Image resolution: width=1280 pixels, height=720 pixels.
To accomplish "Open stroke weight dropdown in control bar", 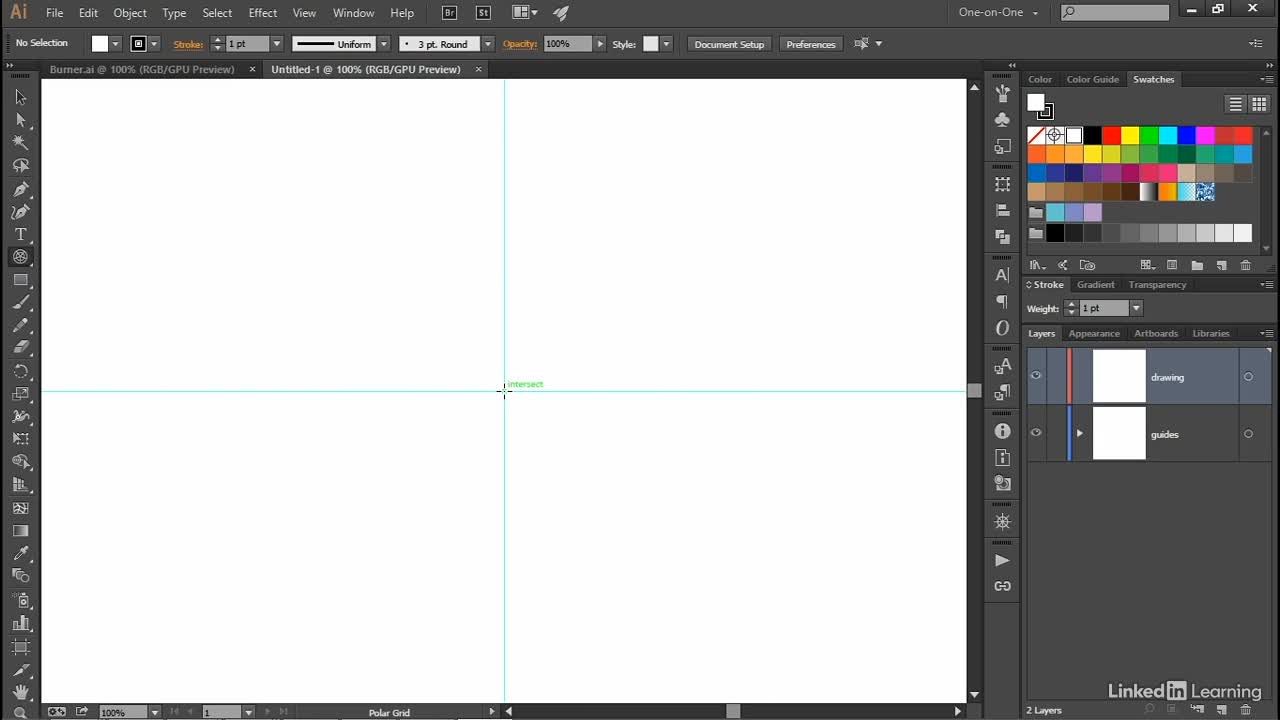I will [x=277, y=44].
